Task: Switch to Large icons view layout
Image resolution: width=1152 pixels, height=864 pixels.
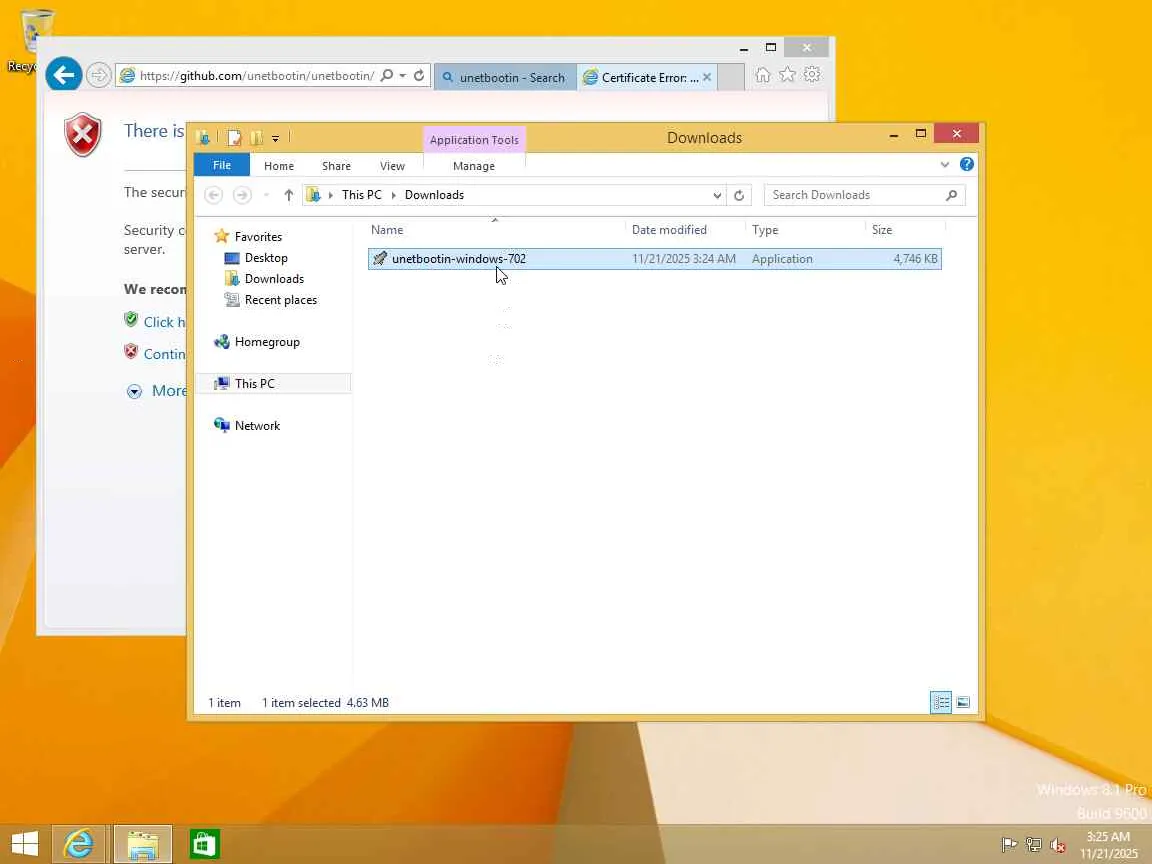Action: click(963, 702)
